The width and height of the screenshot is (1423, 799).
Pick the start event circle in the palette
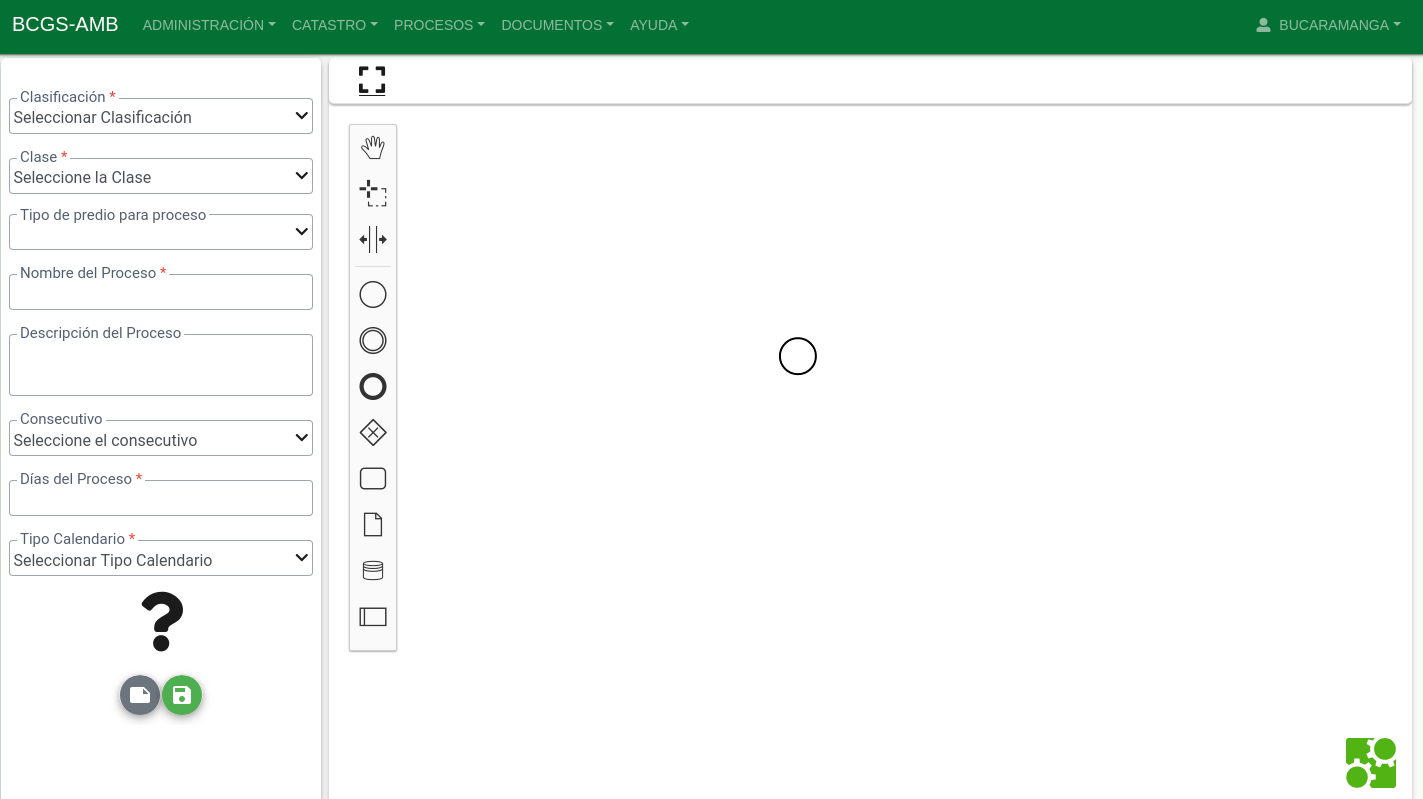tap(373, 295)
